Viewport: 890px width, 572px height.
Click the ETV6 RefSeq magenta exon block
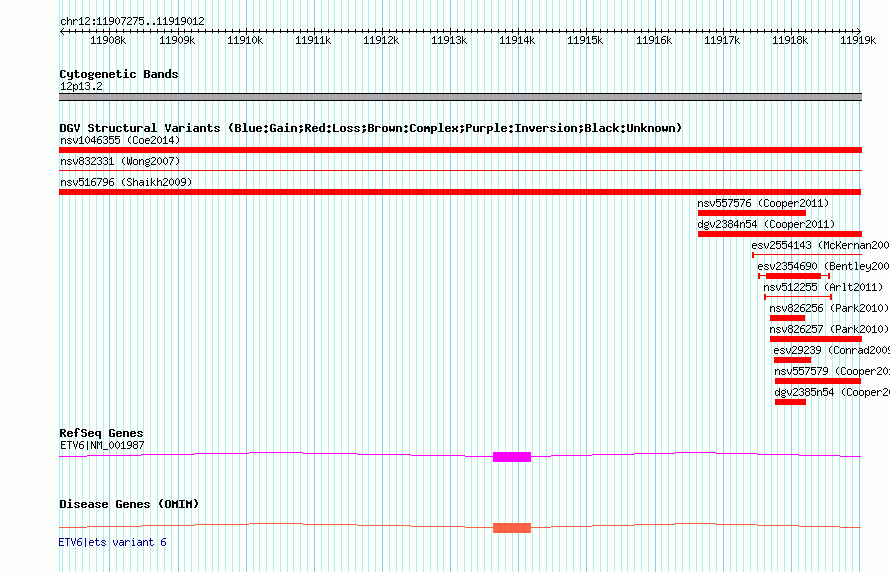tap(512, 457)
